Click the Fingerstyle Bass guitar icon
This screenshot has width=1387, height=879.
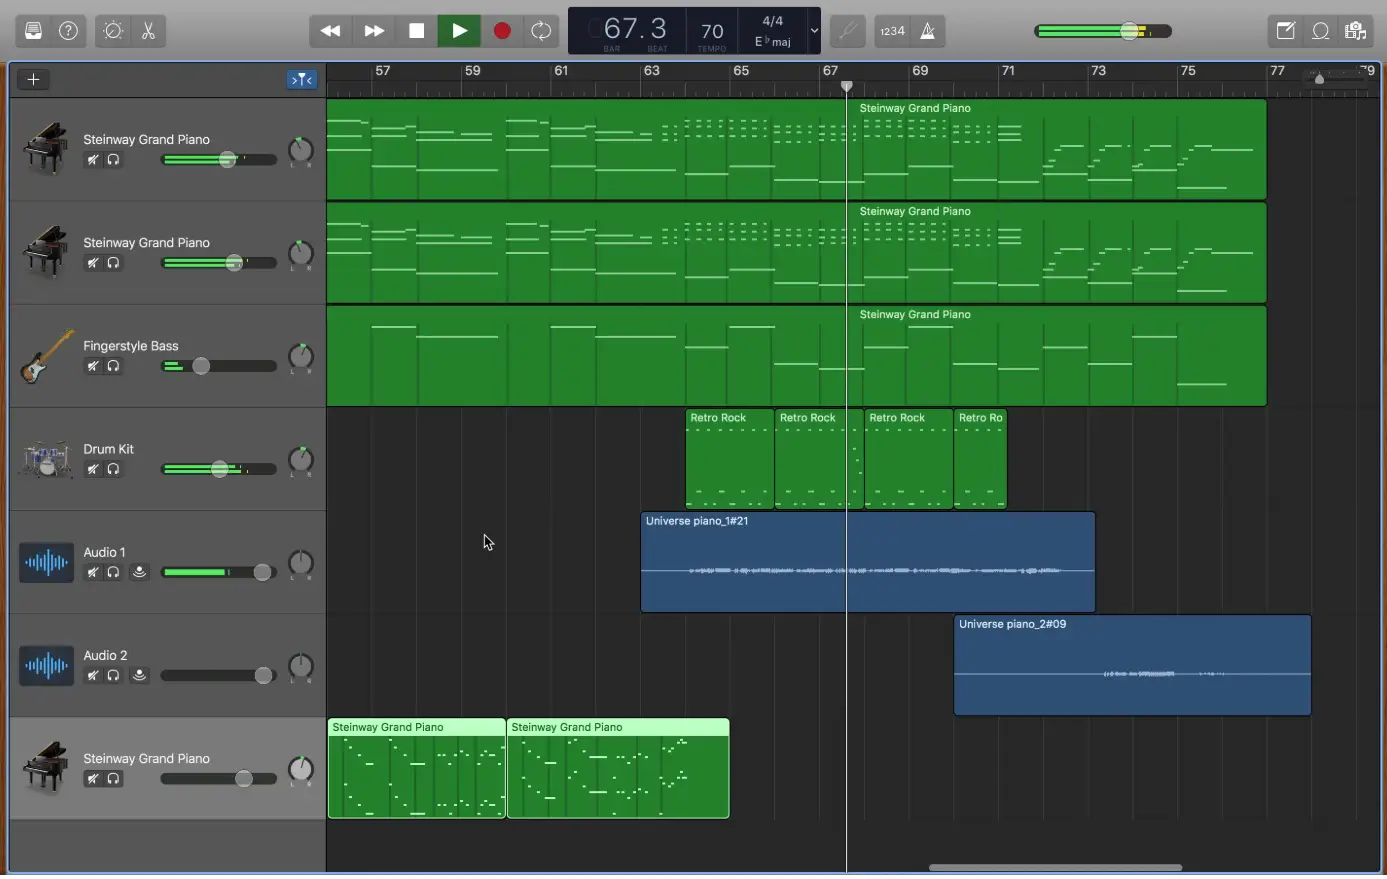pos(46,356)
